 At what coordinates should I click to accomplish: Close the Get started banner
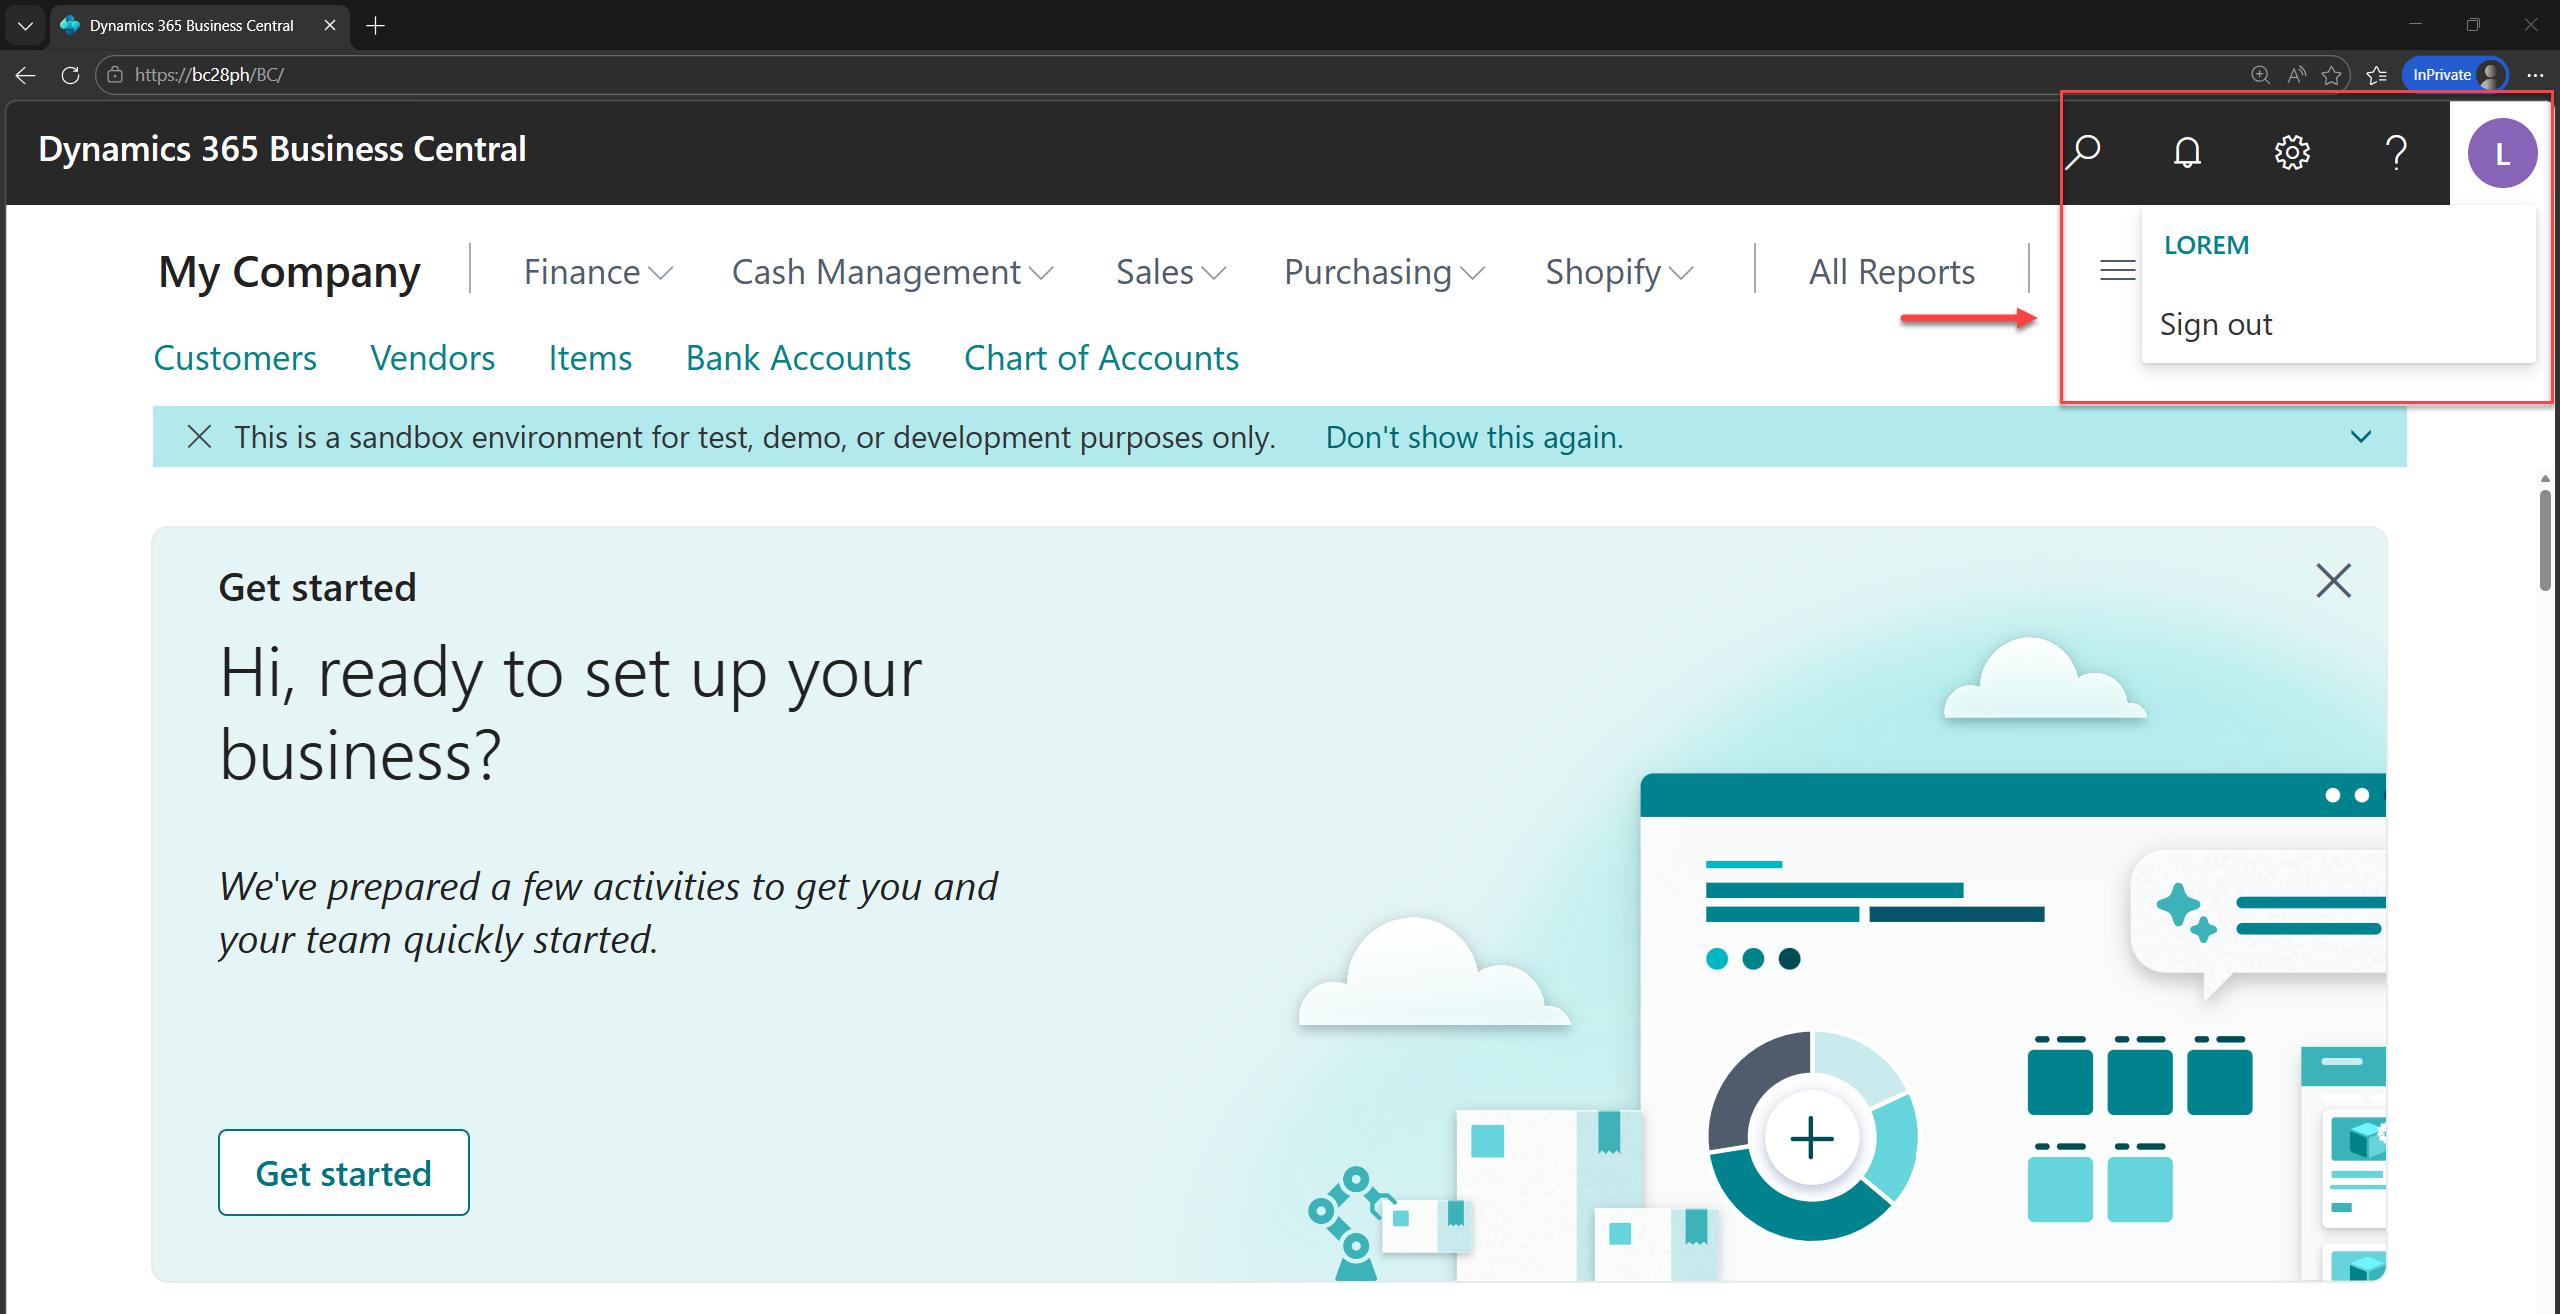[2333, 580]
